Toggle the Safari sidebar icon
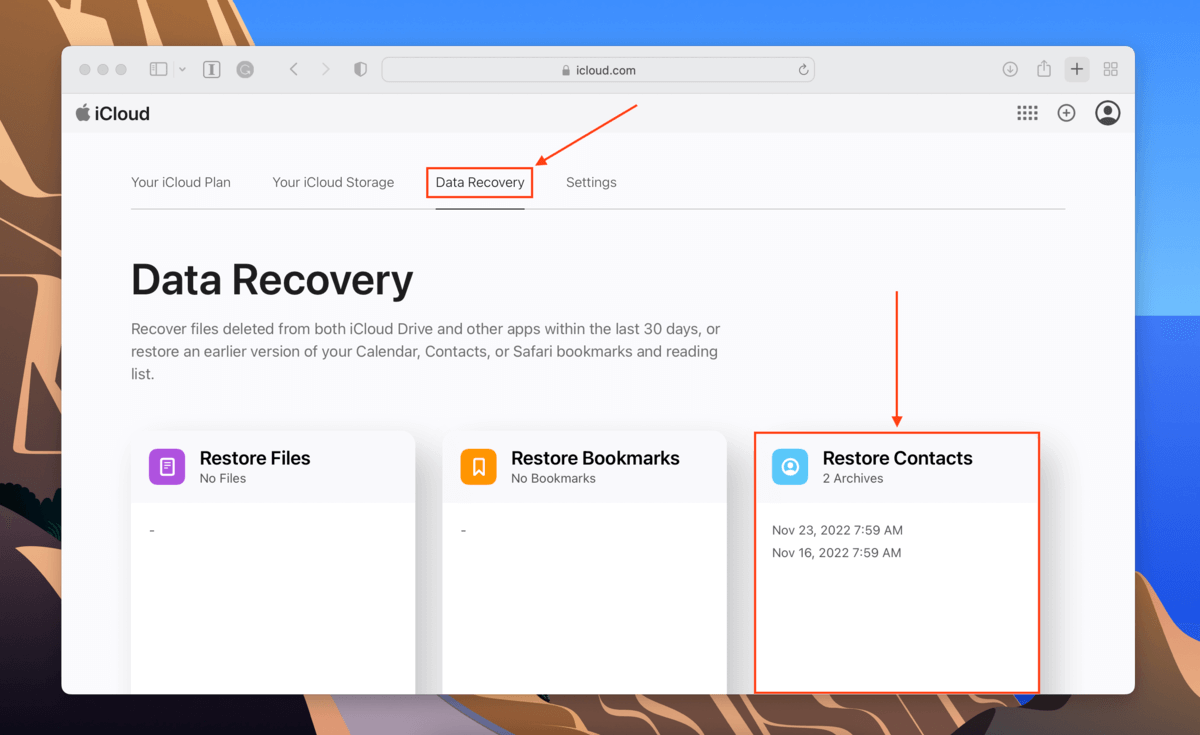Screen dimensions: 1200x735 (159, 69)
